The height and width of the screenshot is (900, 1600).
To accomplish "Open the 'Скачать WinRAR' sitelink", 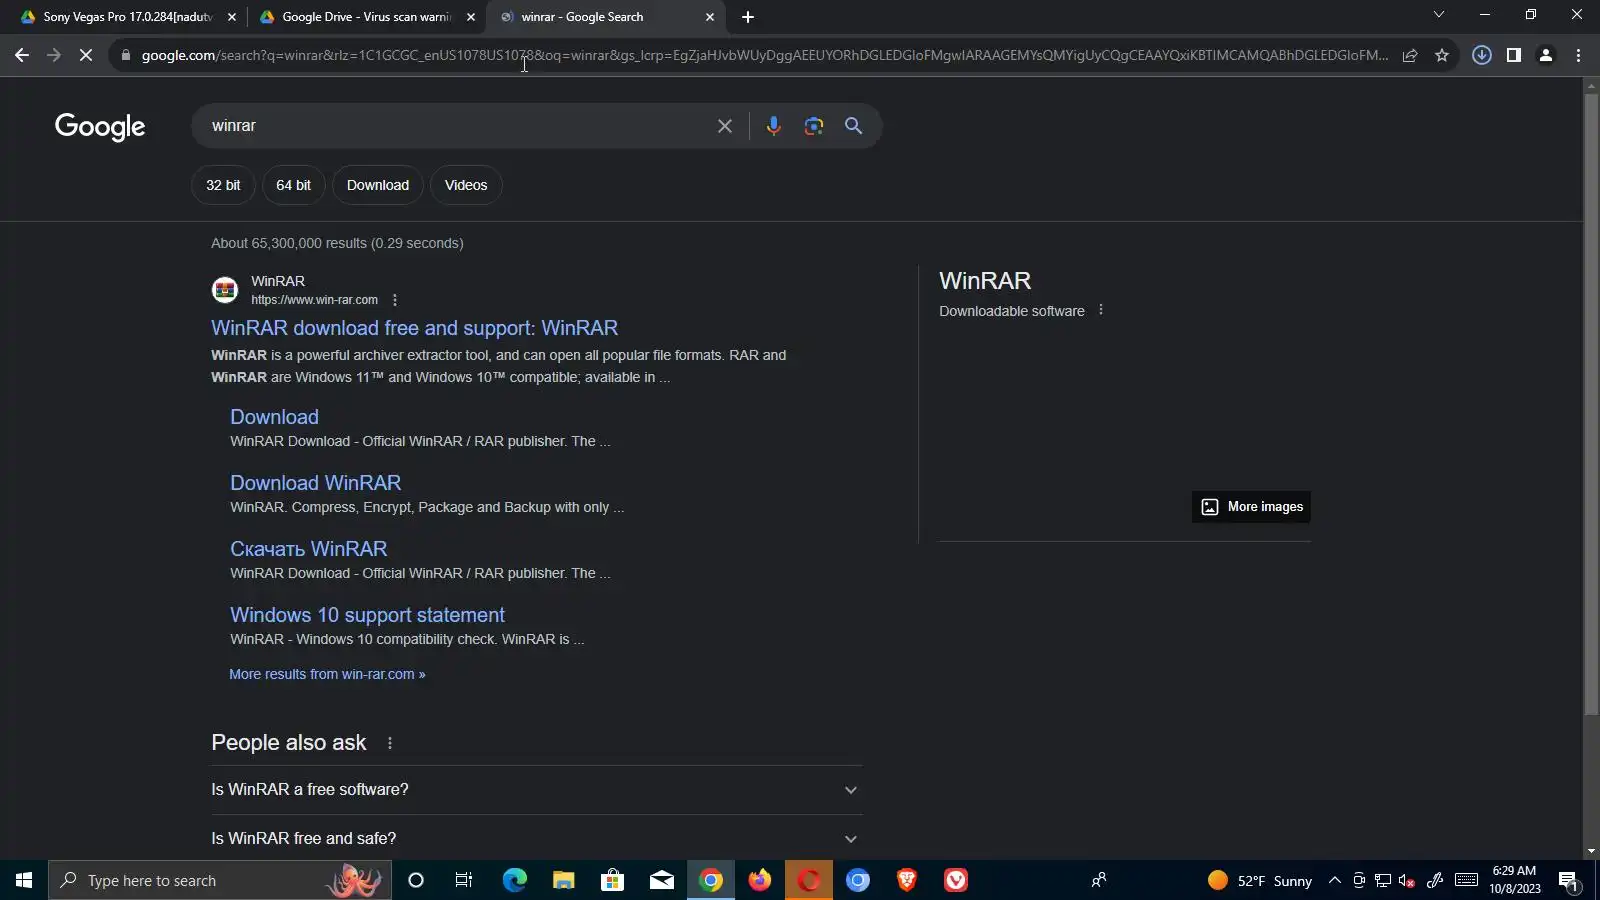I will [x=308, y=549].
